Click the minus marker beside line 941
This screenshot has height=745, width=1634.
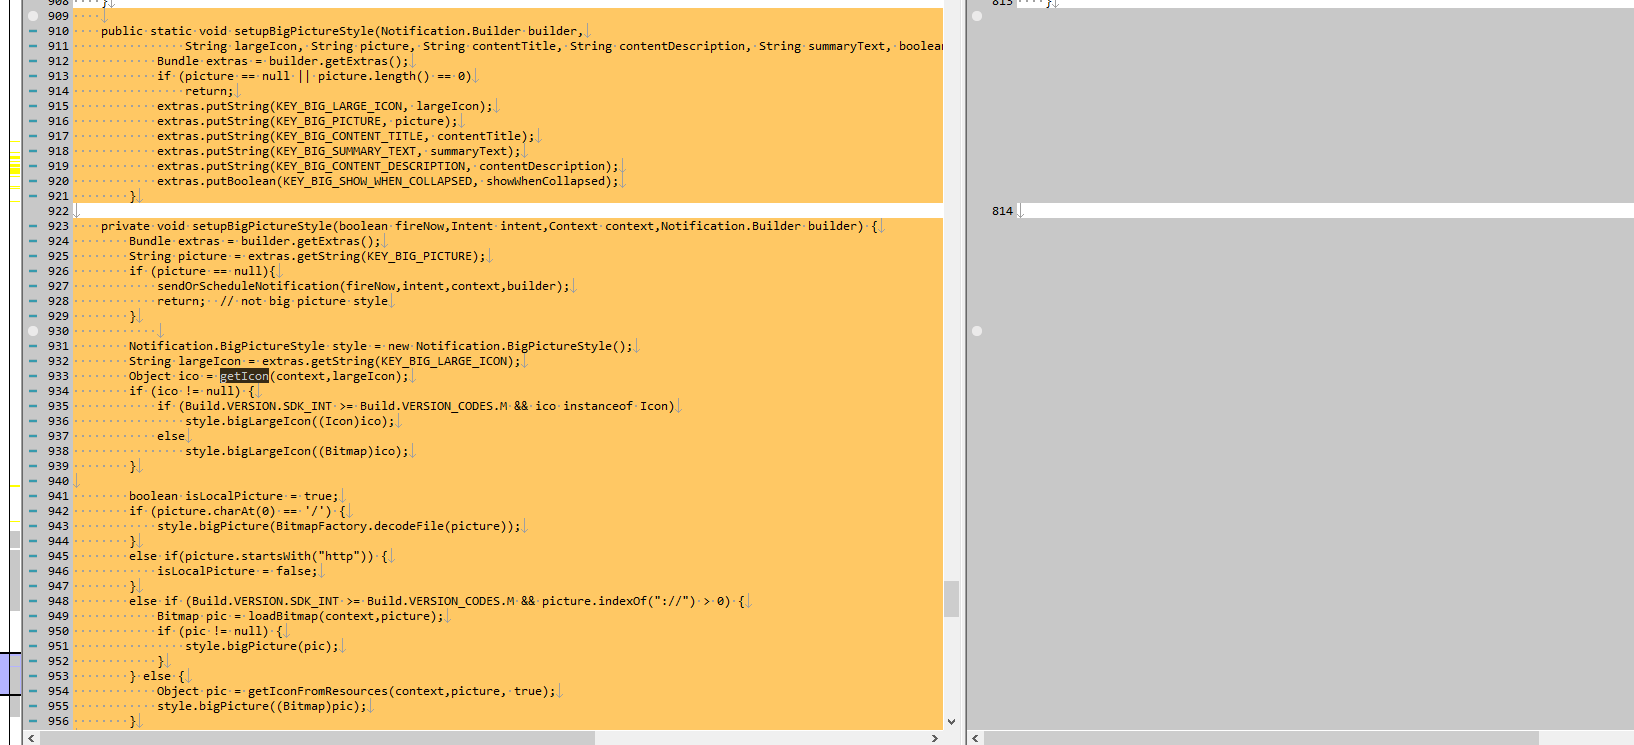point(33,496)
